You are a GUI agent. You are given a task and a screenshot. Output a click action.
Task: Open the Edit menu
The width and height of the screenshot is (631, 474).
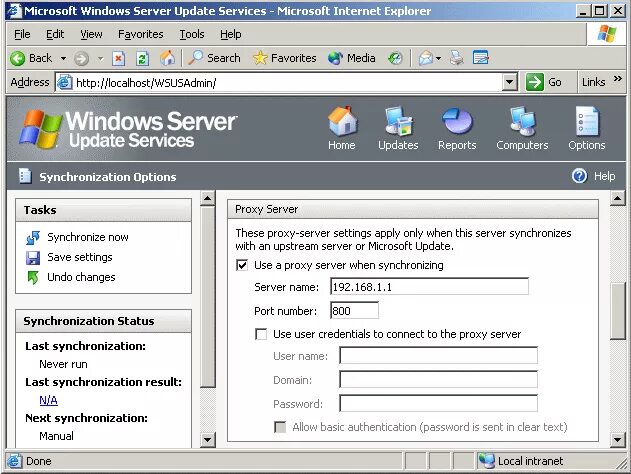point(55,35)
